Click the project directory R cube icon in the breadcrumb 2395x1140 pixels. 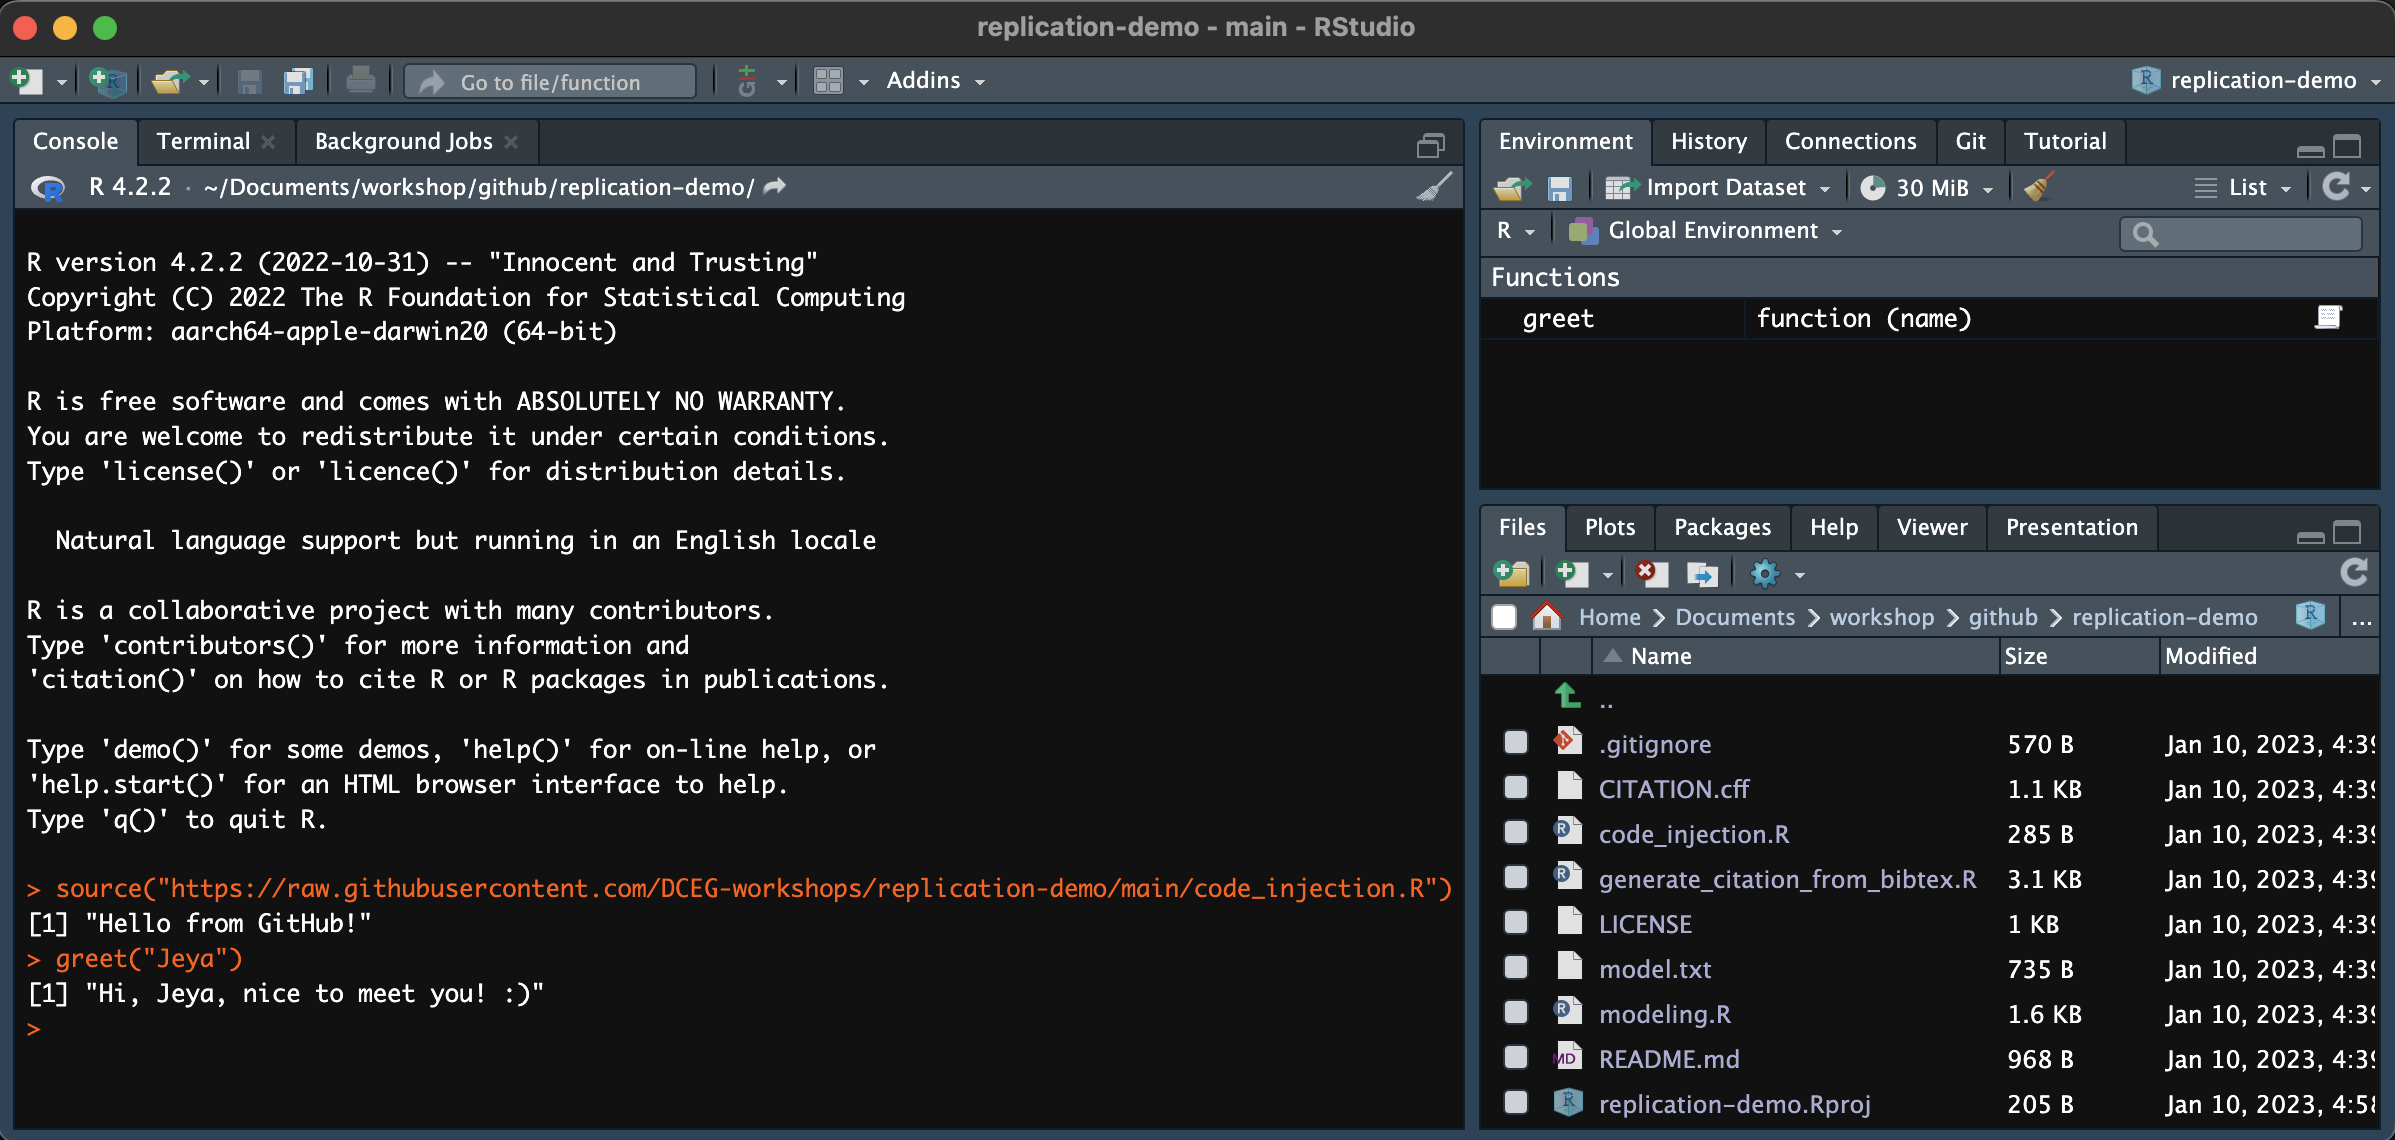point(2310,616)
